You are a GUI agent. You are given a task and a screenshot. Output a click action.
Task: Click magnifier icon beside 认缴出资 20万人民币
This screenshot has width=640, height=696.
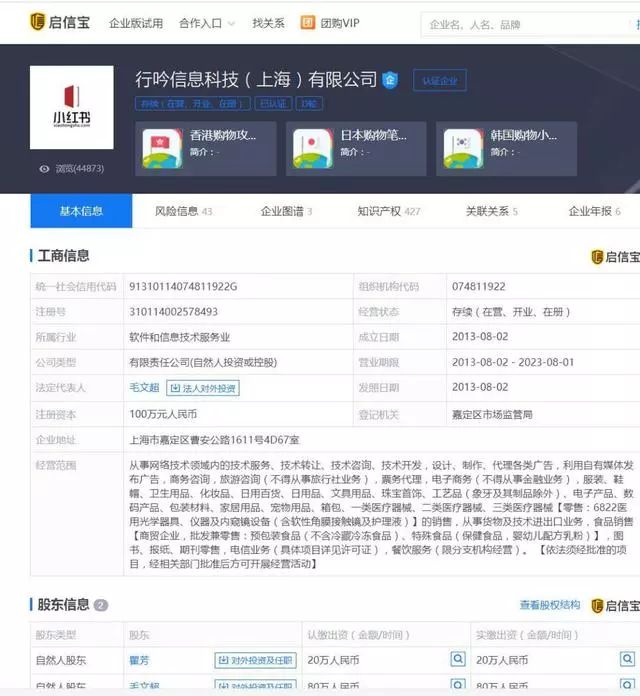pos(458,659)
